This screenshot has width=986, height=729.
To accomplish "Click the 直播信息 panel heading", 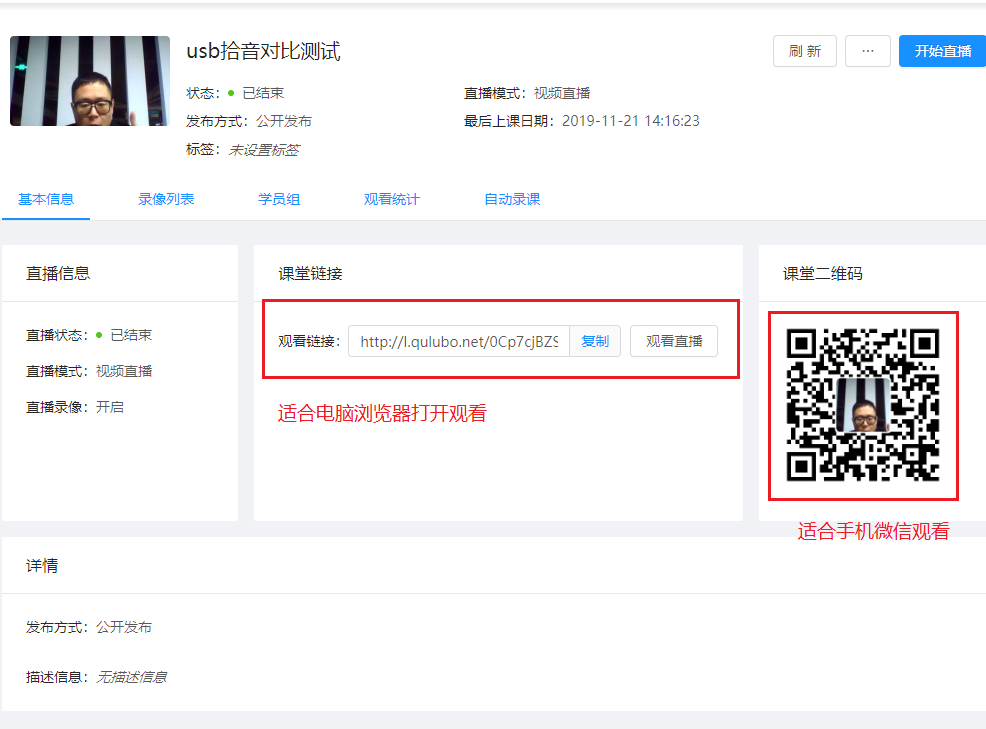I will coord(58,274).
